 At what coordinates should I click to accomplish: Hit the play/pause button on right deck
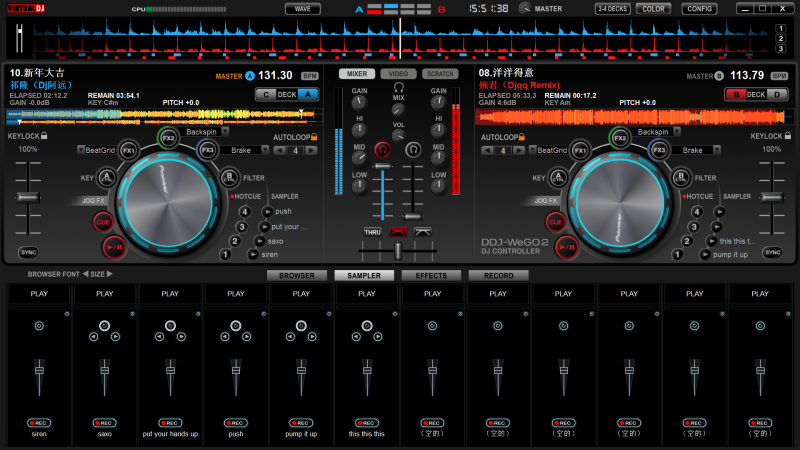[566, 247]
